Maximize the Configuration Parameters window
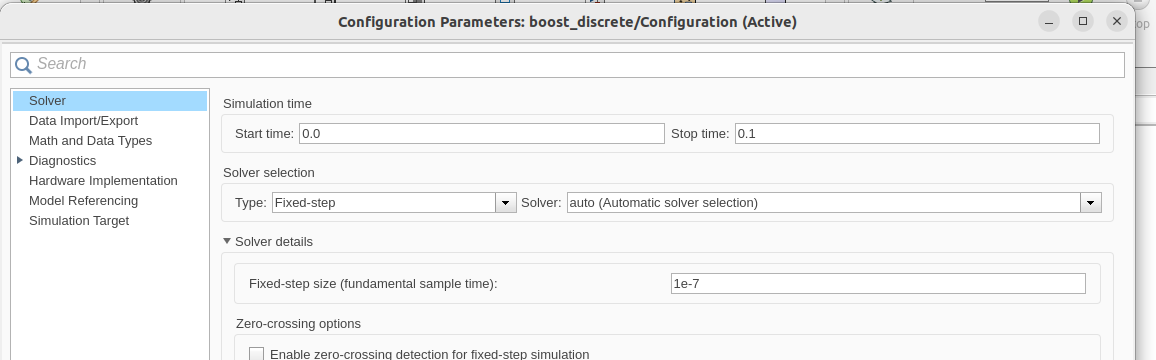 (1083, 21)
